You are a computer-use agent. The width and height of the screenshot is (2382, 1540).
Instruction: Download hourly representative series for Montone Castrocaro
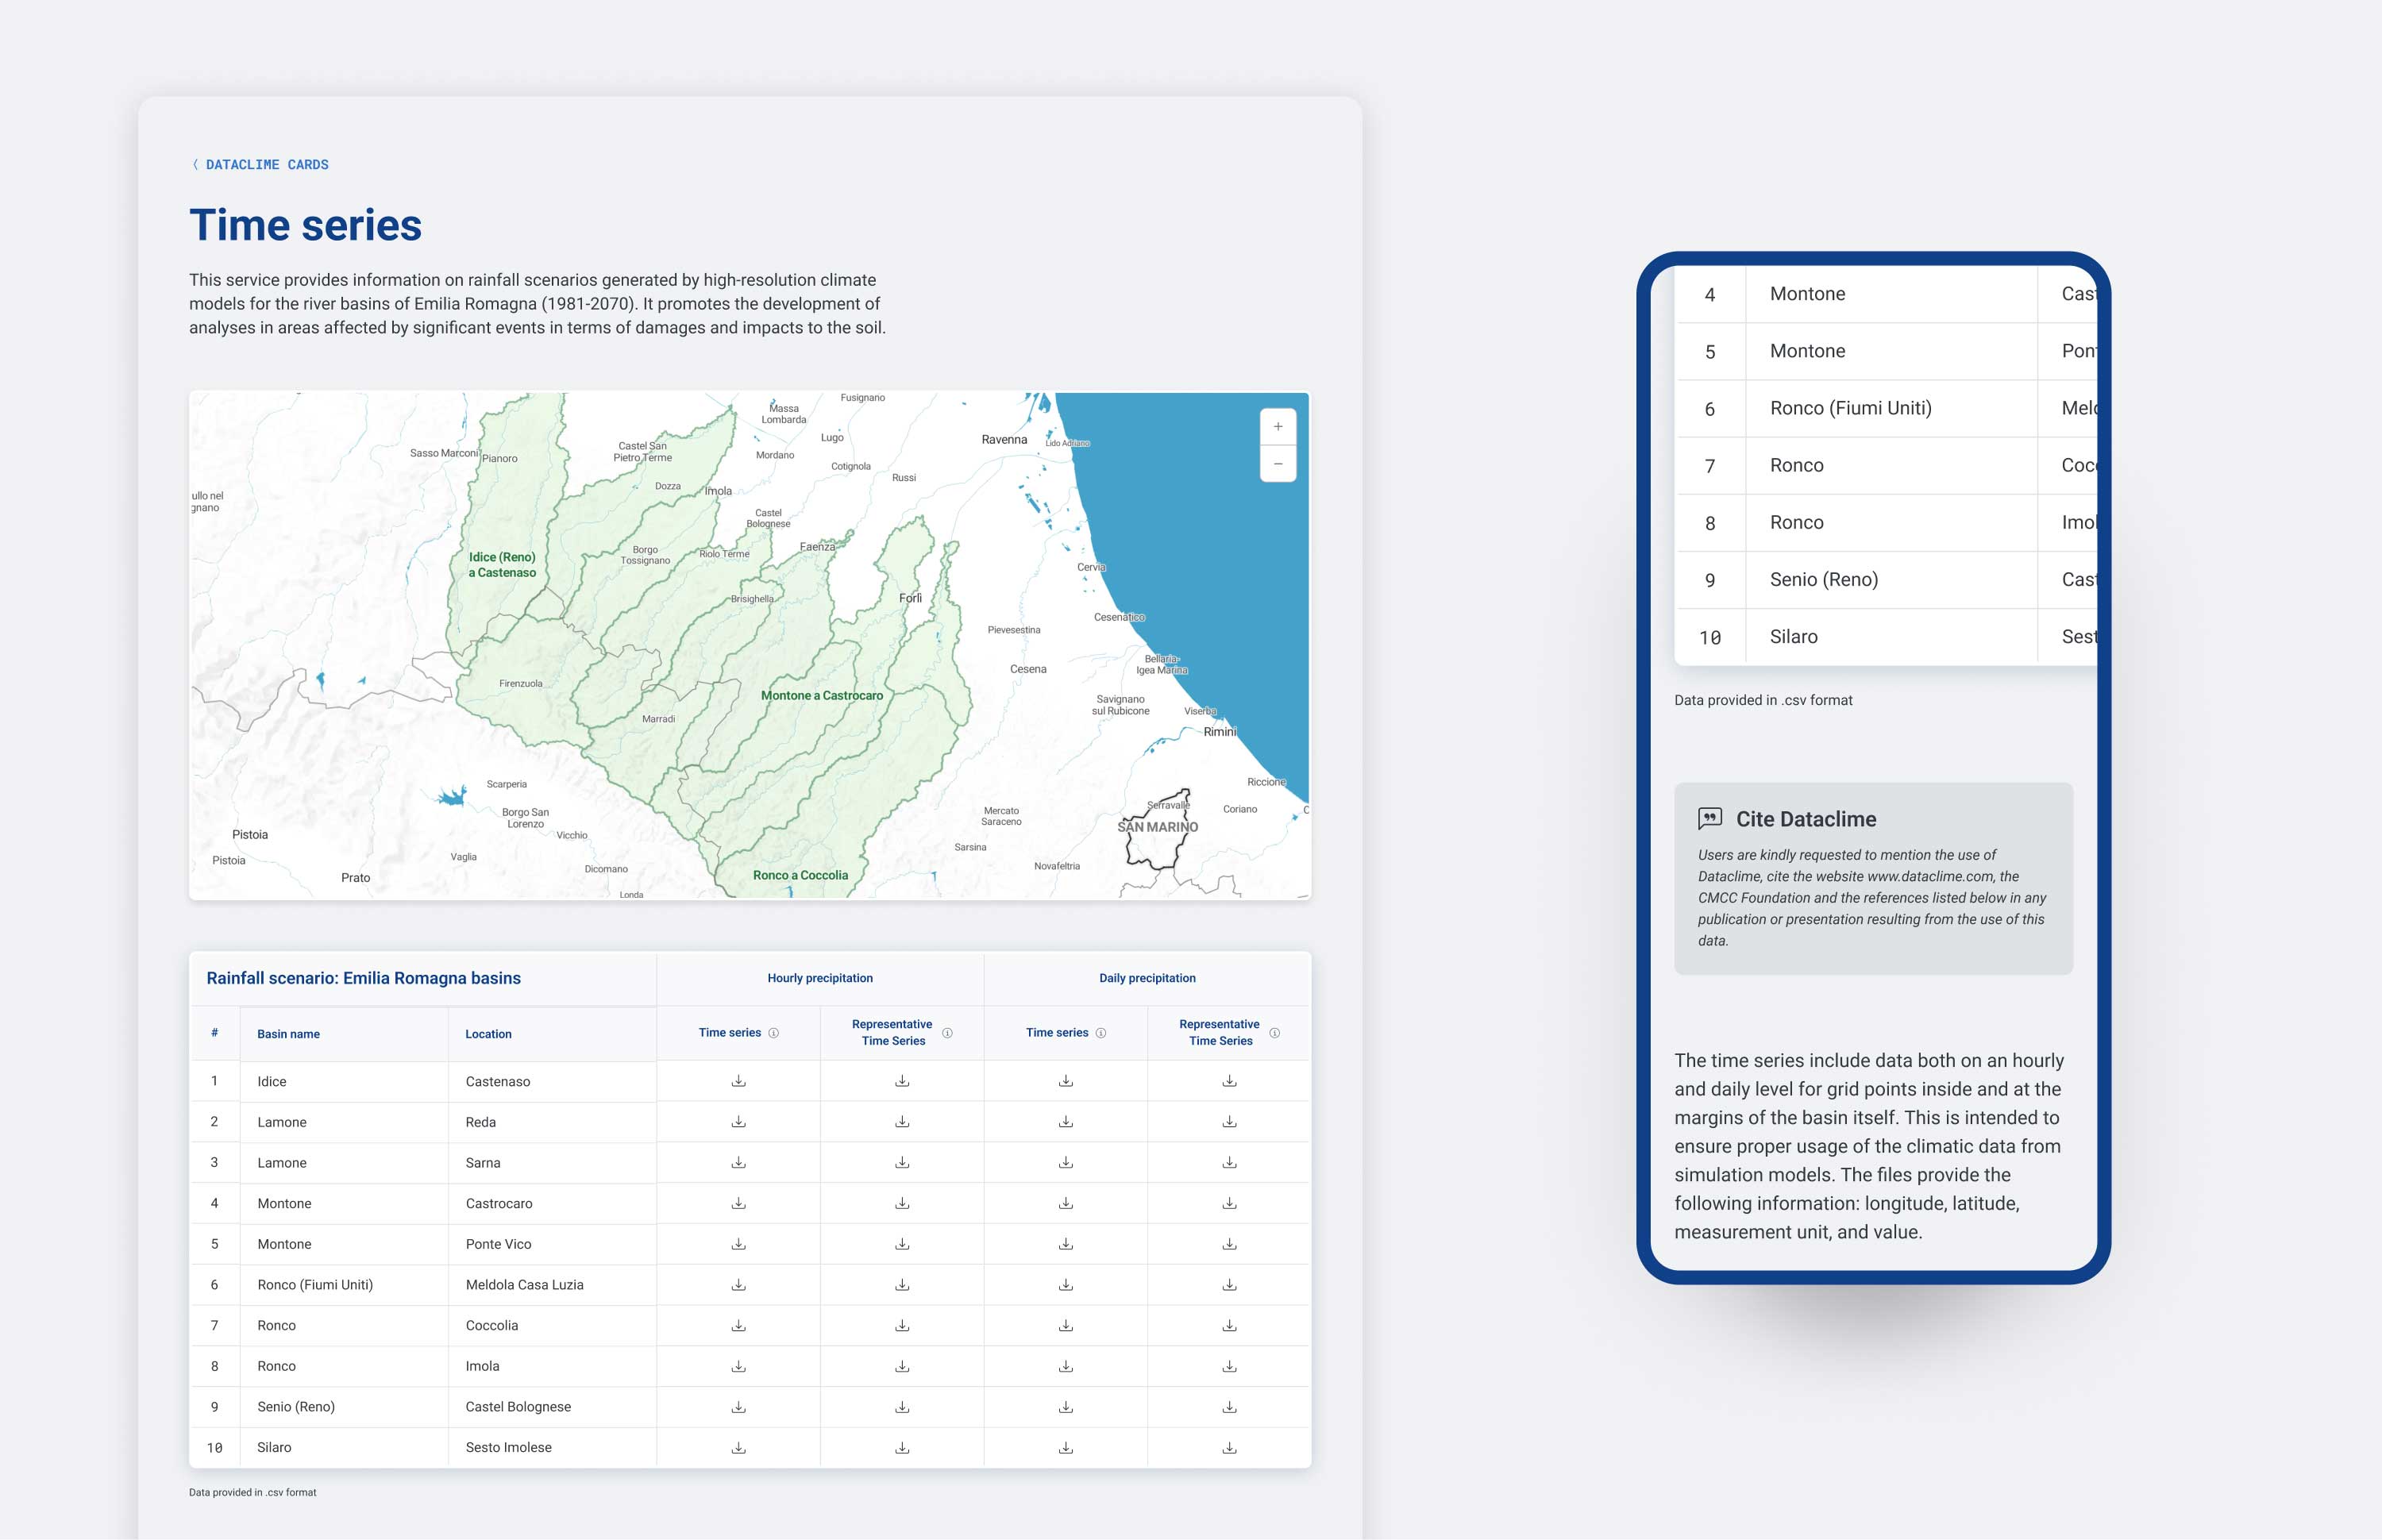(902, 1203)
